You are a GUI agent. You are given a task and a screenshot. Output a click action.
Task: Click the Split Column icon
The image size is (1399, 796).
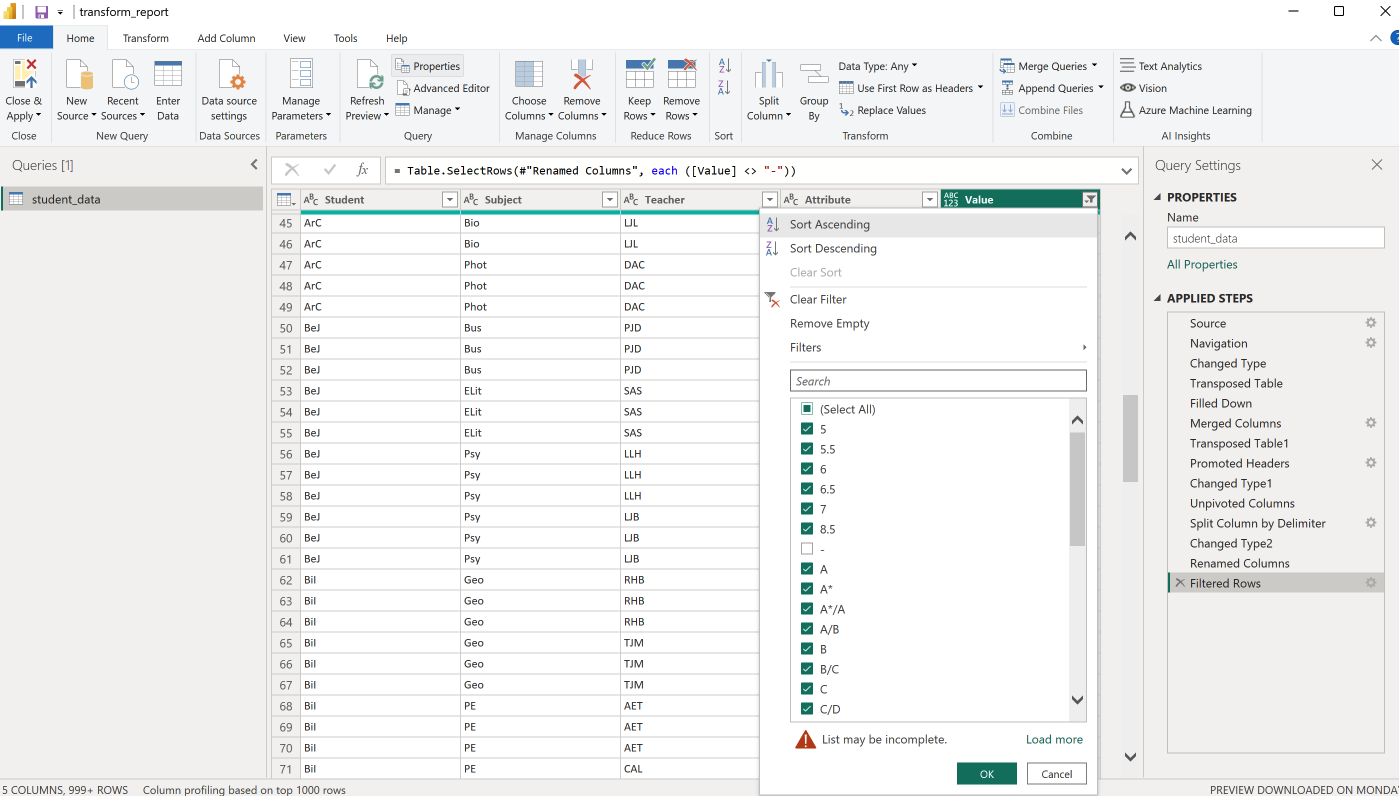point(769,75)
